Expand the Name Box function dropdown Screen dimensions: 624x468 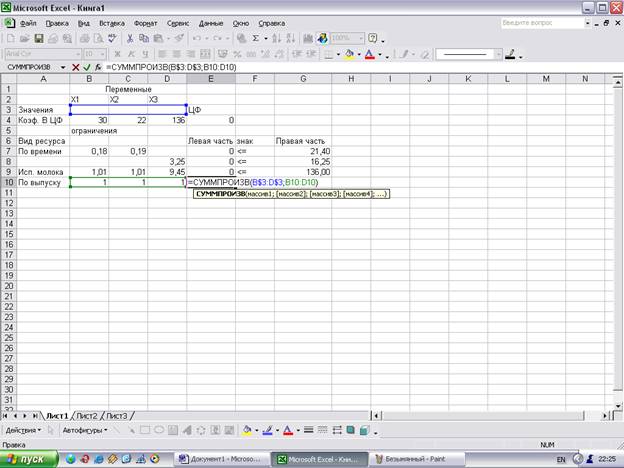tap(62, 67)
